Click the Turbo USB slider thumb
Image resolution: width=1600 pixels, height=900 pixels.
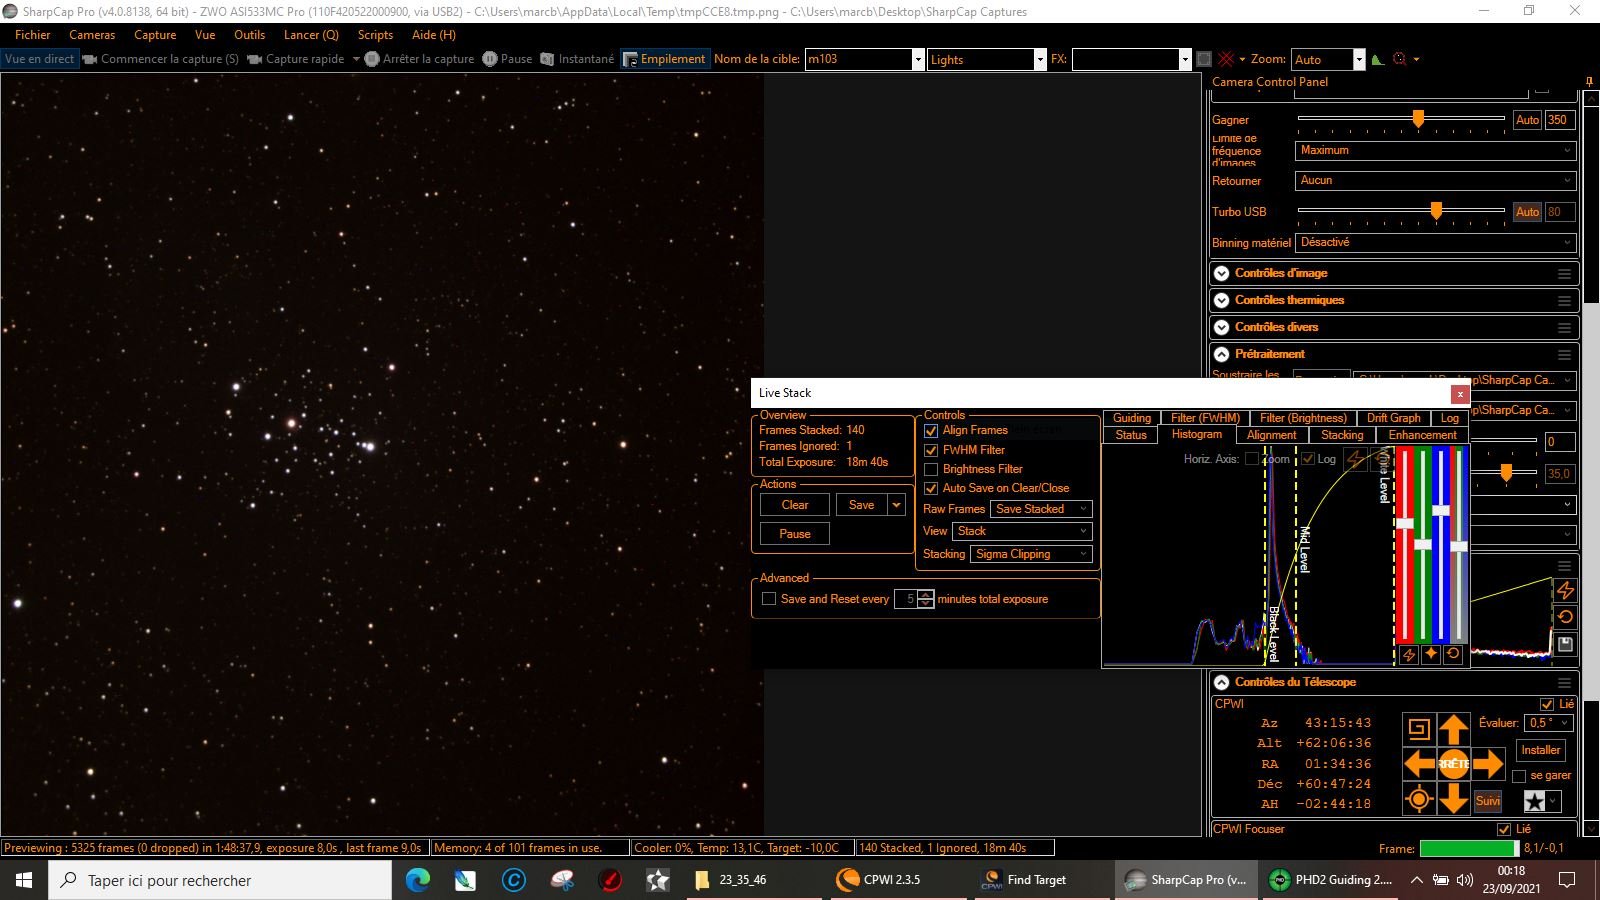point(1436,211)
